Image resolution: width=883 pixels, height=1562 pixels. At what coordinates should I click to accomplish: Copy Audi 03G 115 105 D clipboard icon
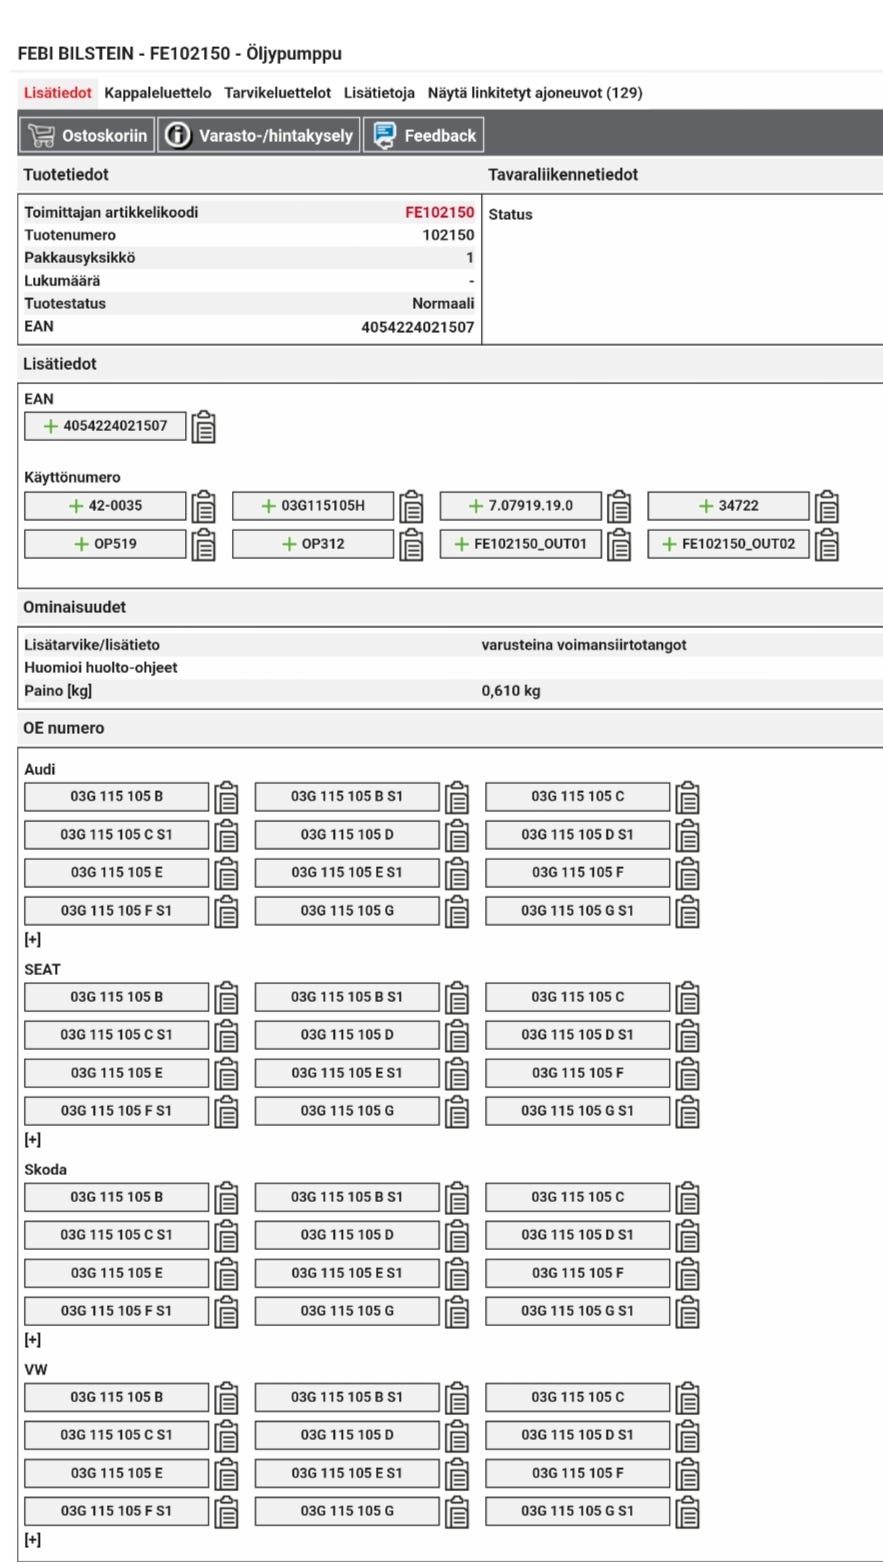[457, 836]
